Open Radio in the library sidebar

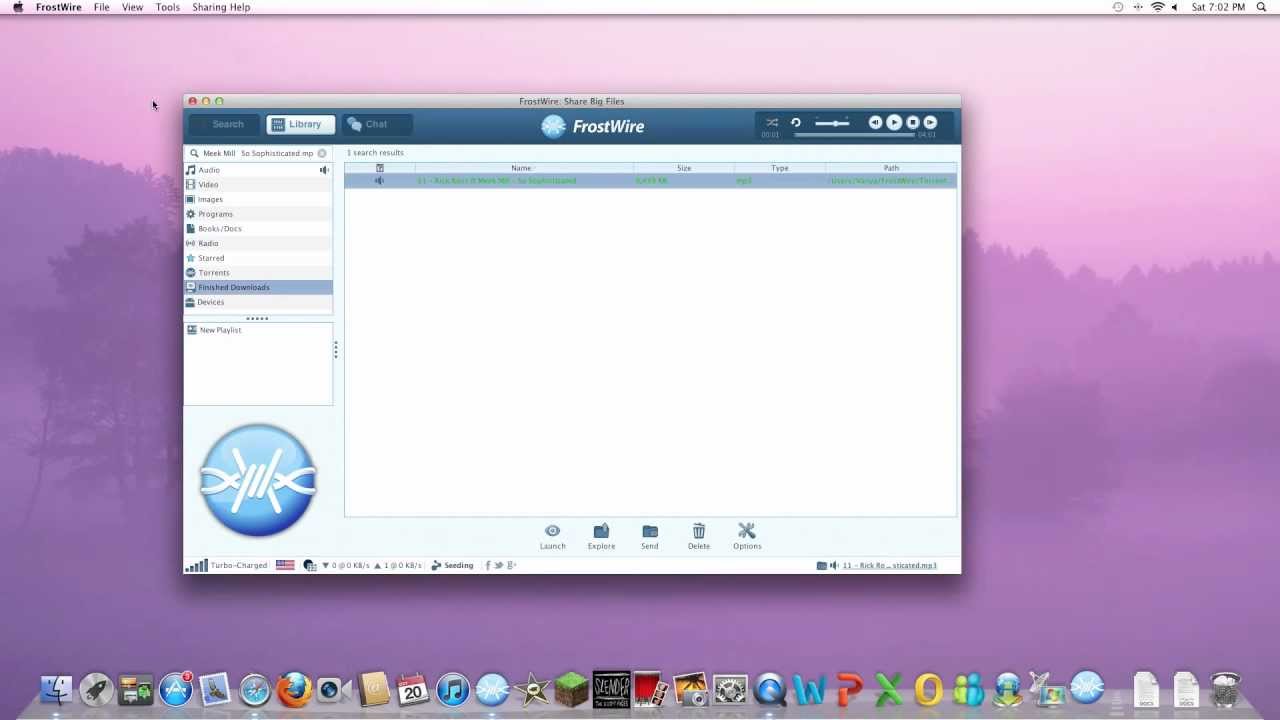[258, 243]
